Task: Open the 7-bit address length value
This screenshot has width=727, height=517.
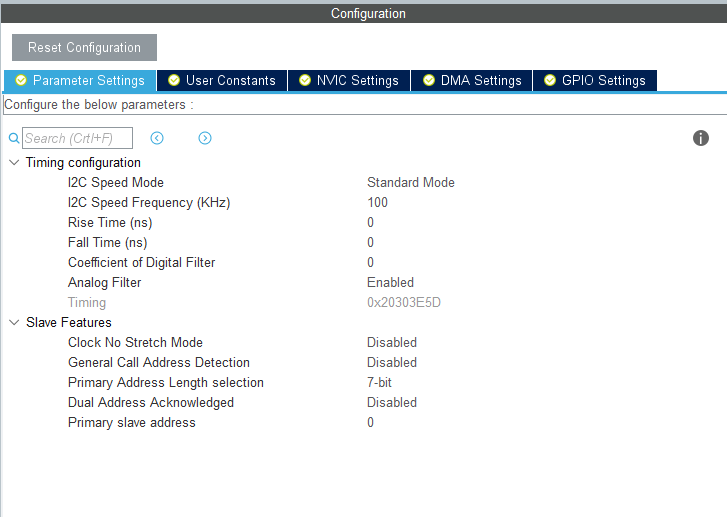Action: point(379,382)
